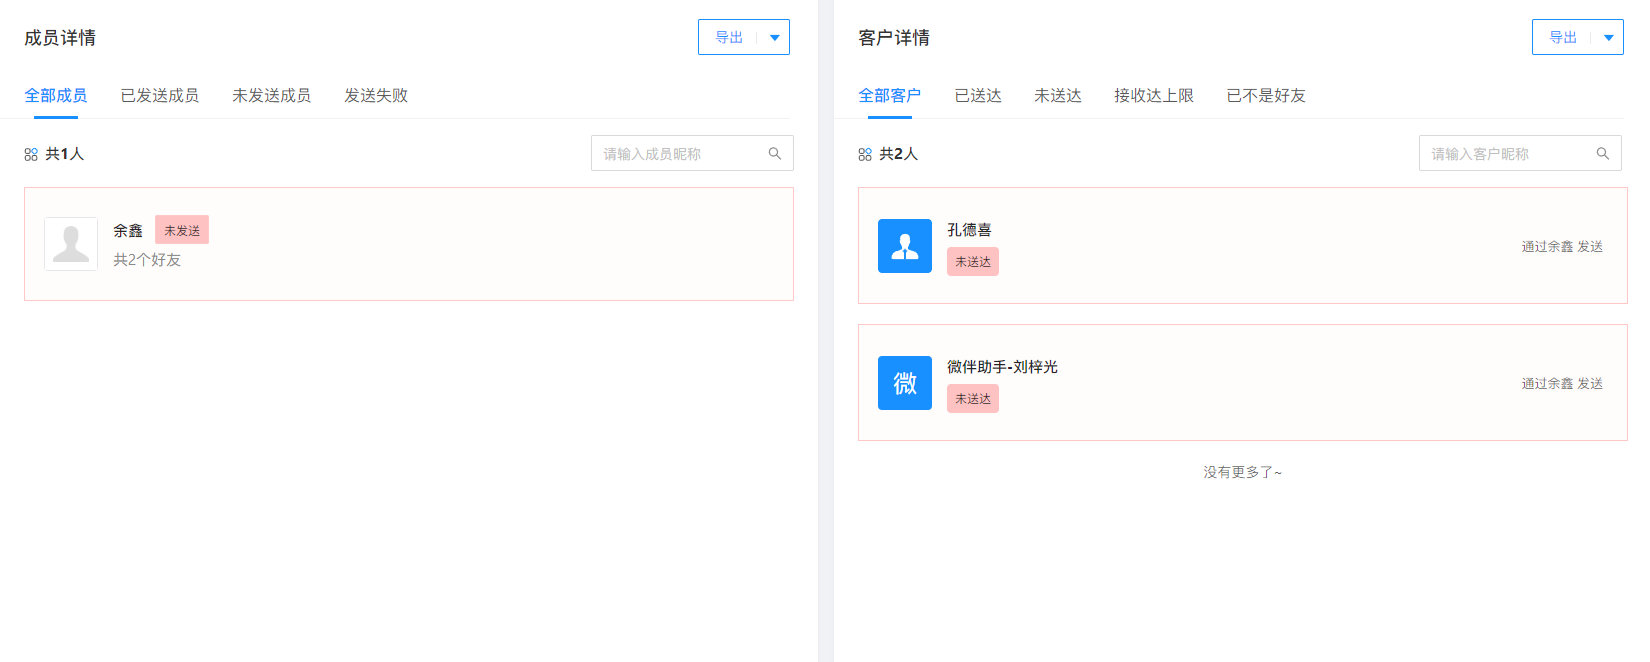Open the 未发送成员 tab
Viewport: 1650px width, 662px height.
(x=271, y=96)
